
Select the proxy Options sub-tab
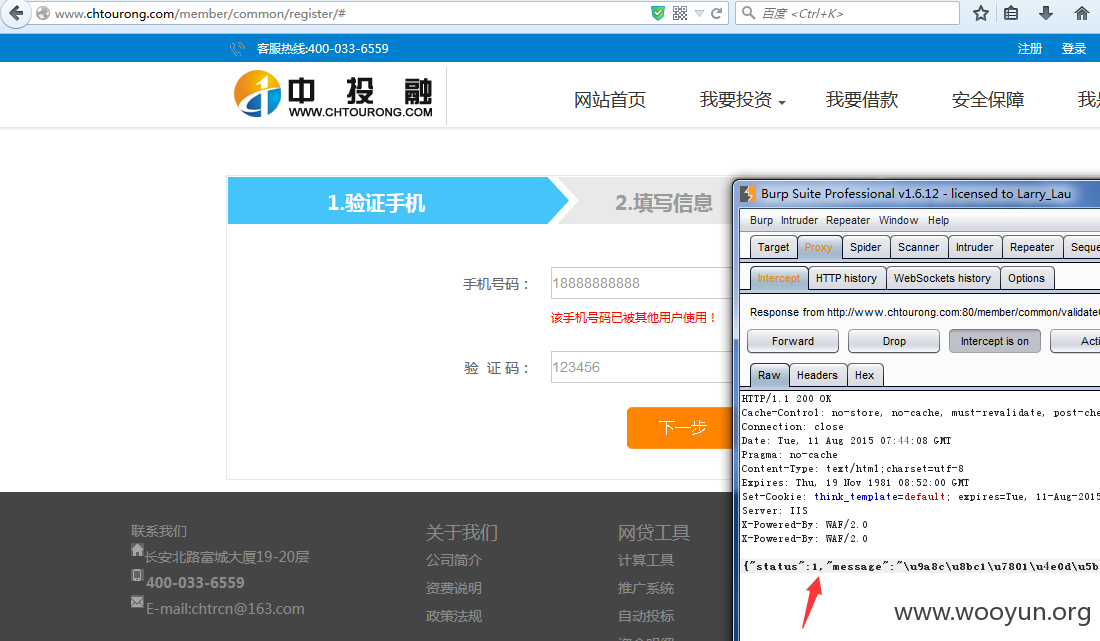1026,278
